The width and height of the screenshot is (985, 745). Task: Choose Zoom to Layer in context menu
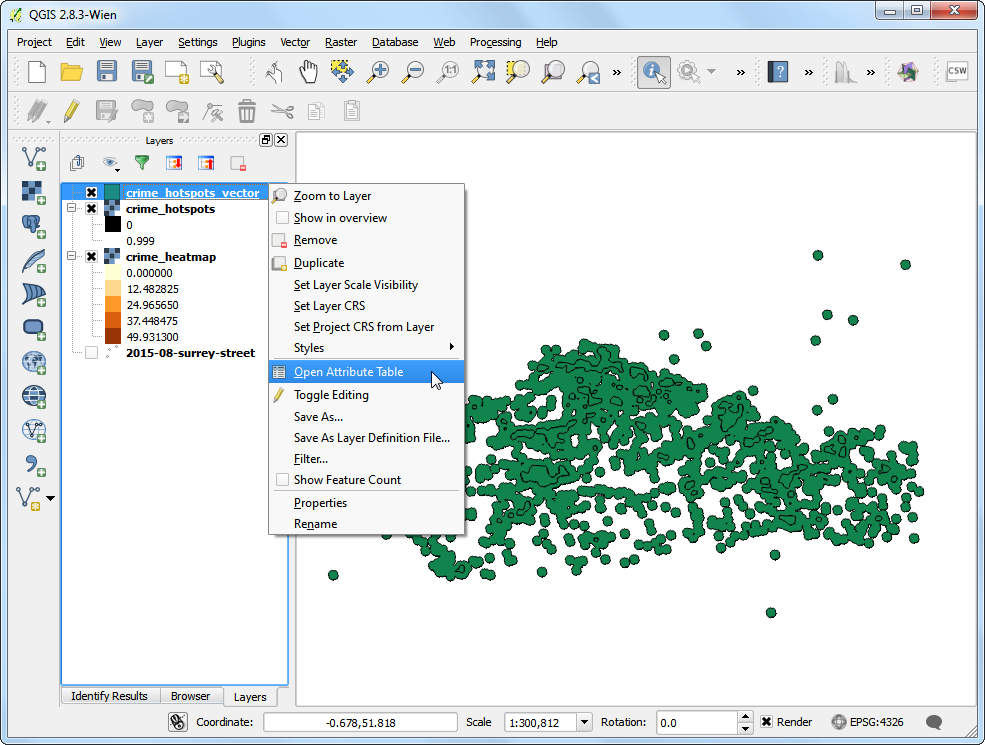pyautogui.click(x=366, y=196)
